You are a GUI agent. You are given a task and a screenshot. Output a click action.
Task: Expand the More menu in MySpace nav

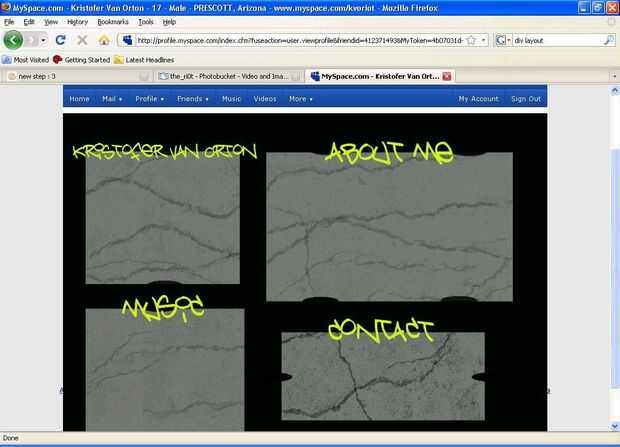point(301,99)
